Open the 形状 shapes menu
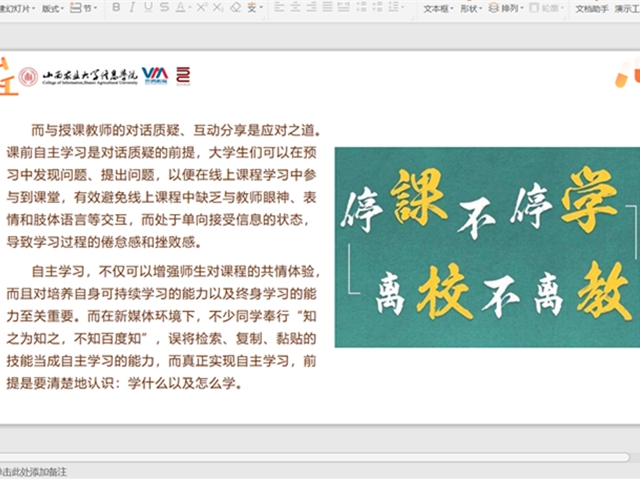 point(471,8)
